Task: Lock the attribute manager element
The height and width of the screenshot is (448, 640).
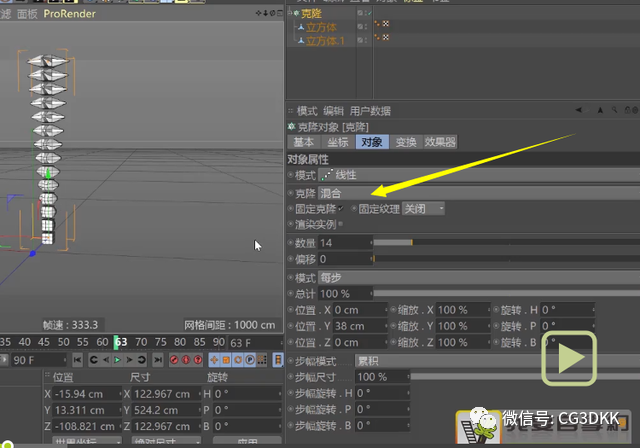Action: click(x=627, y=110)
